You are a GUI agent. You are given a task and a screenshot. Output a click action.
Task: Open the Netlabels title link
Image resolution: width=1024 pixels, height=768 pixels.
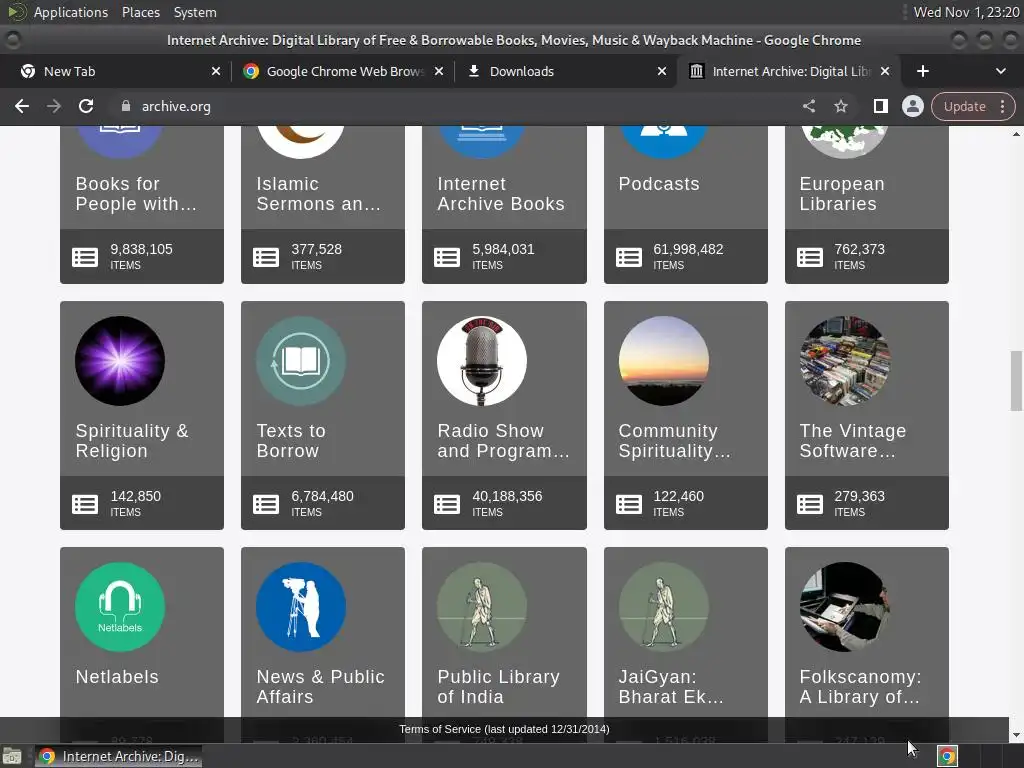[x=117, y=677]
